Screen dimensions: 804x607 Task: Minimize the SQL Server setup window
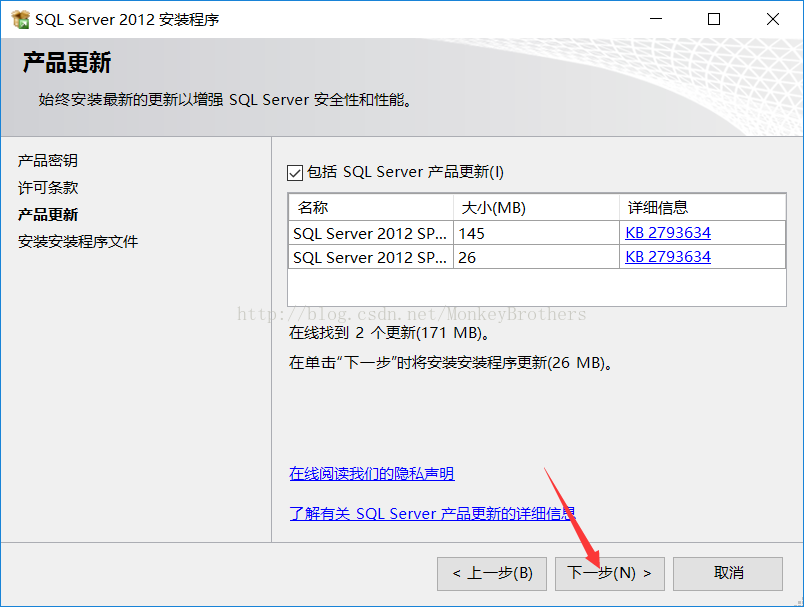[x=656, y=19]
